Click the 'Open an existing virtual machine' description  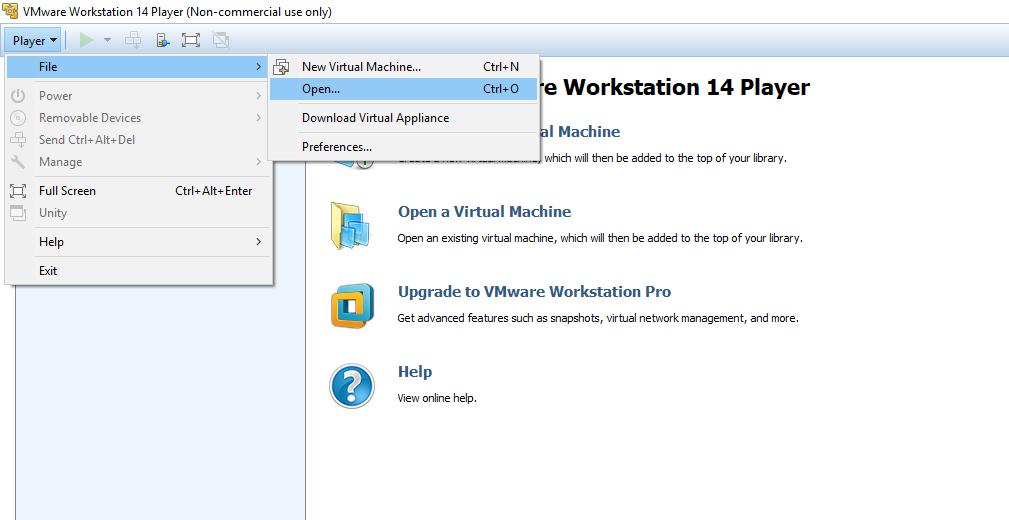coord(600,238)
